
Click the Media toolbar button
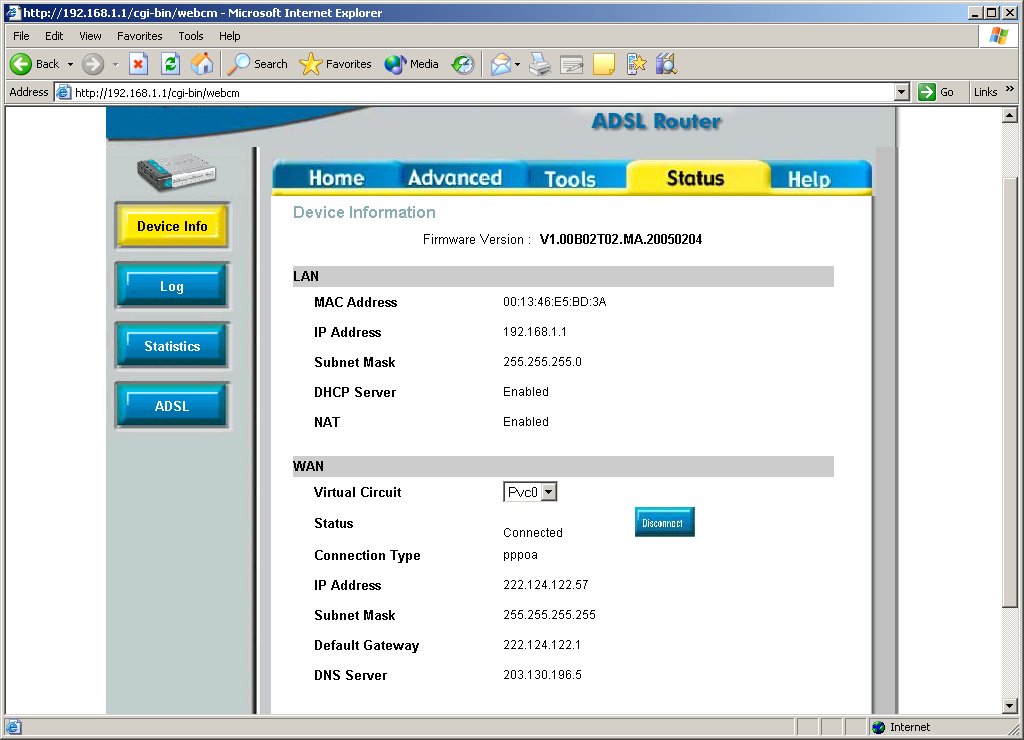pos(412,64)
